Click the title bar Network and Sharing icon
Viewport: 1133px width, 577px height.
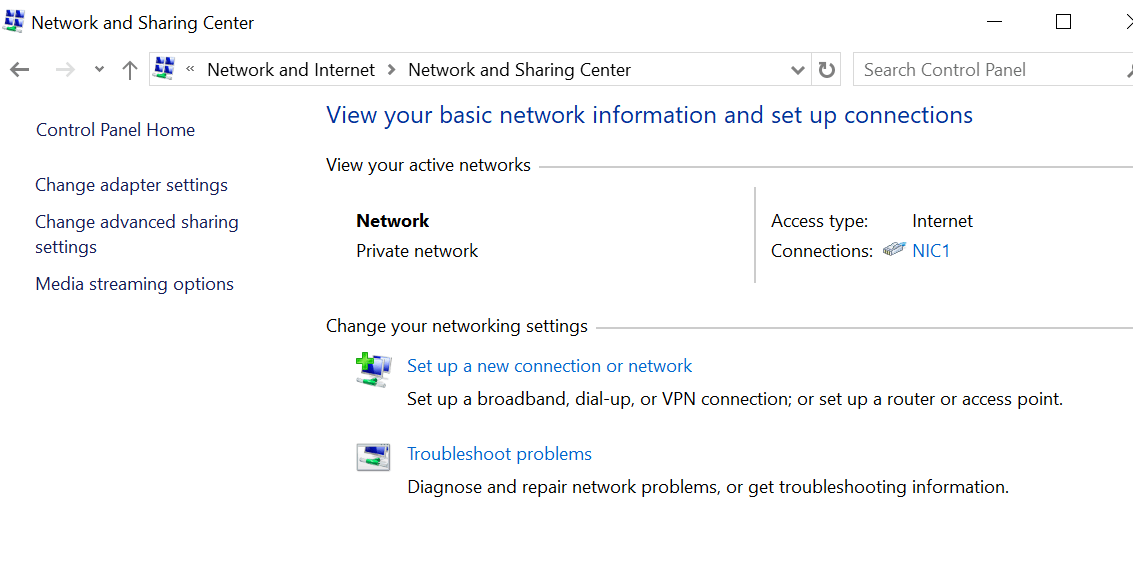point(14,22)
